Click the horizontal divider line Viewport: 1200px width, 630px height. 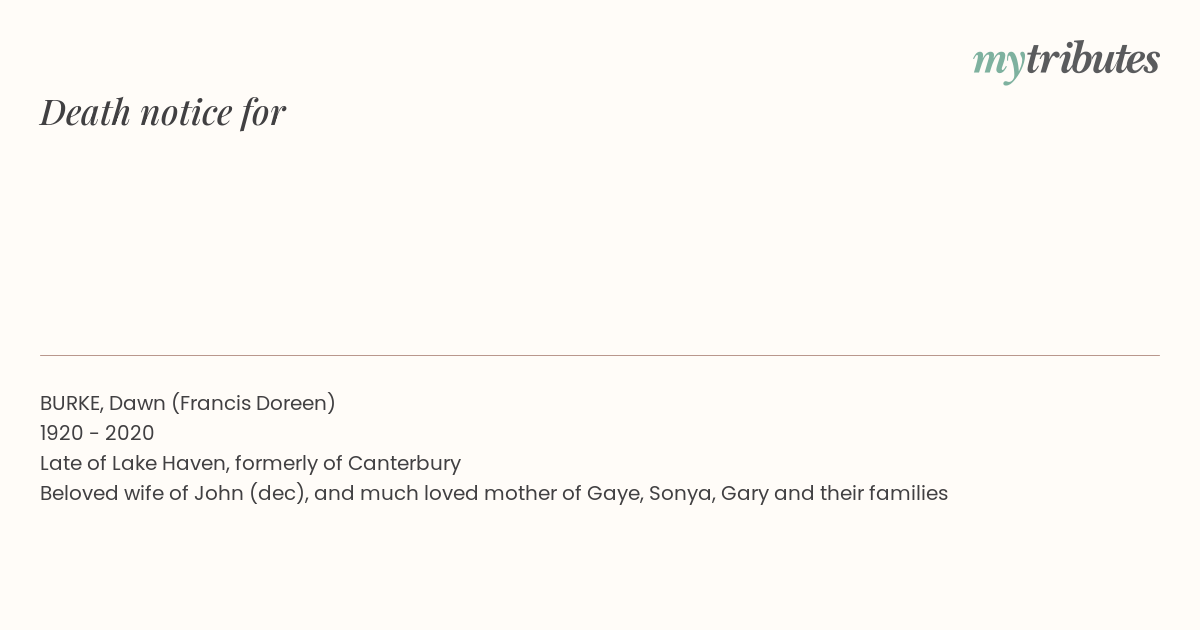[600, 355]
